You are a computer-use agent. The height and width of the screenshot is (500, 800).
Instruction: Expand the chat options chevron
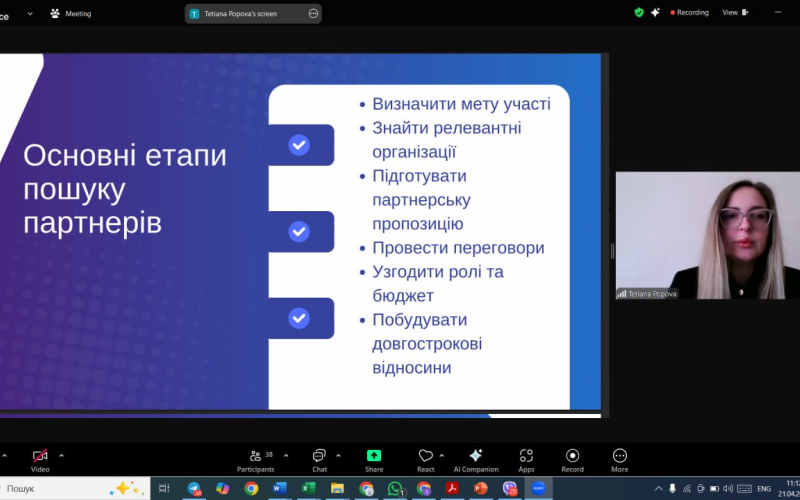pos(338,455)
